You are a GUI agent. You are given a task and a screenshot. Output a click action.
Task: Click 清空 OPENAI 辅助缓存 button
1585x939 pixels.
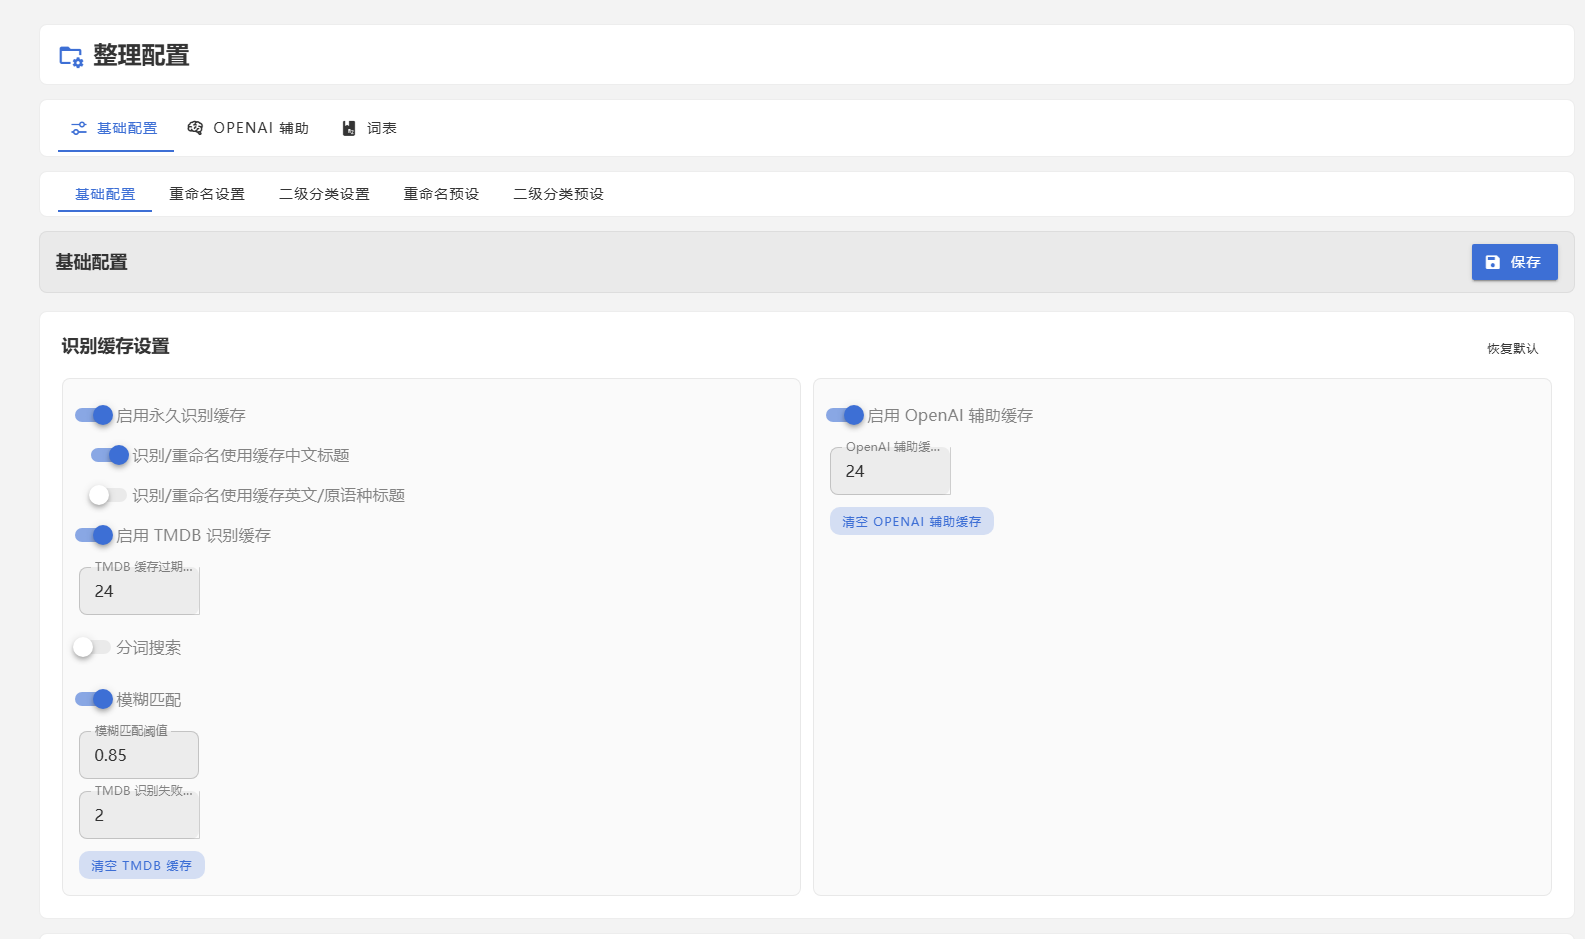point(912,521)
